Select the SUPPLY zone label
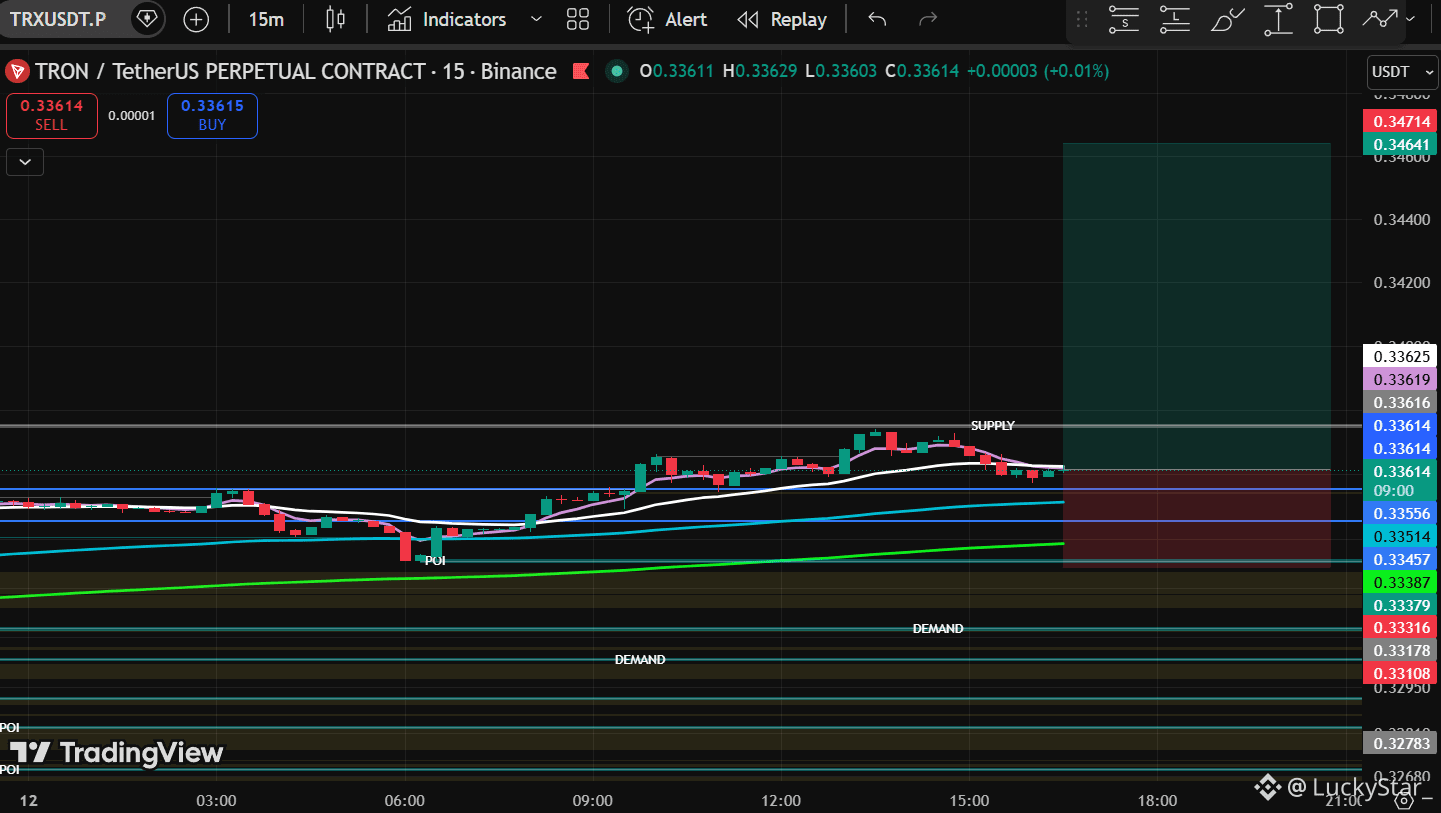Viewport: 1441px width, 813px height. [x=993, y=426]
